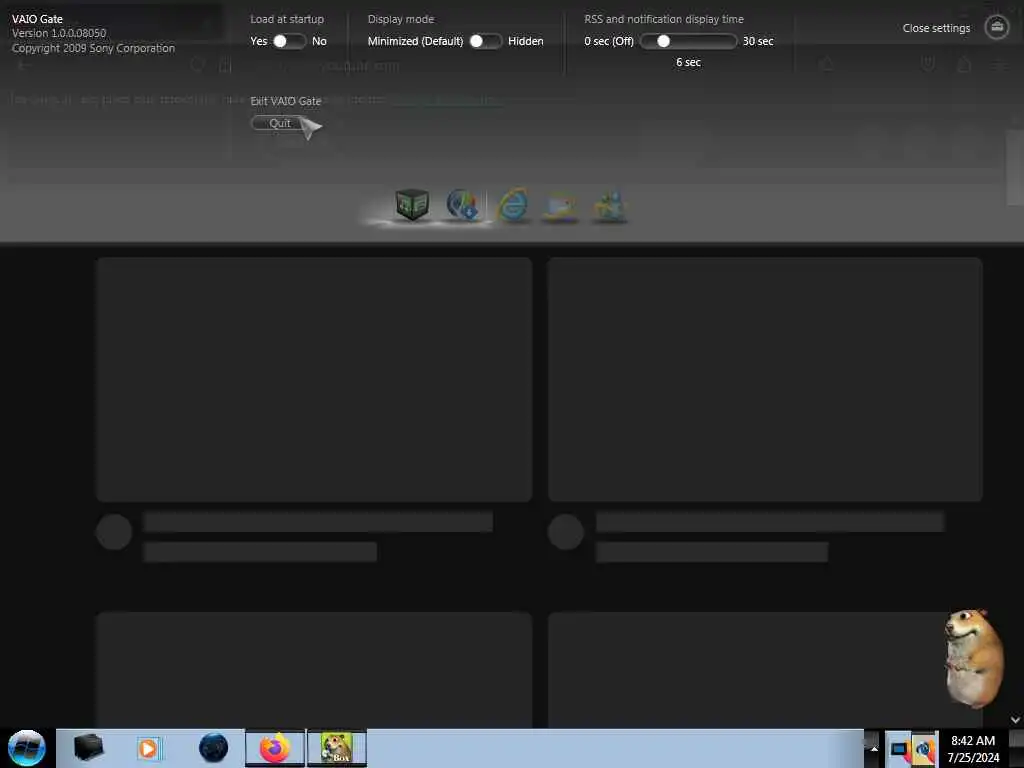Click the '0 sec (Off)' label
Screen dimensions: 1024x768
pyautogui.click(x=609, y=41)
